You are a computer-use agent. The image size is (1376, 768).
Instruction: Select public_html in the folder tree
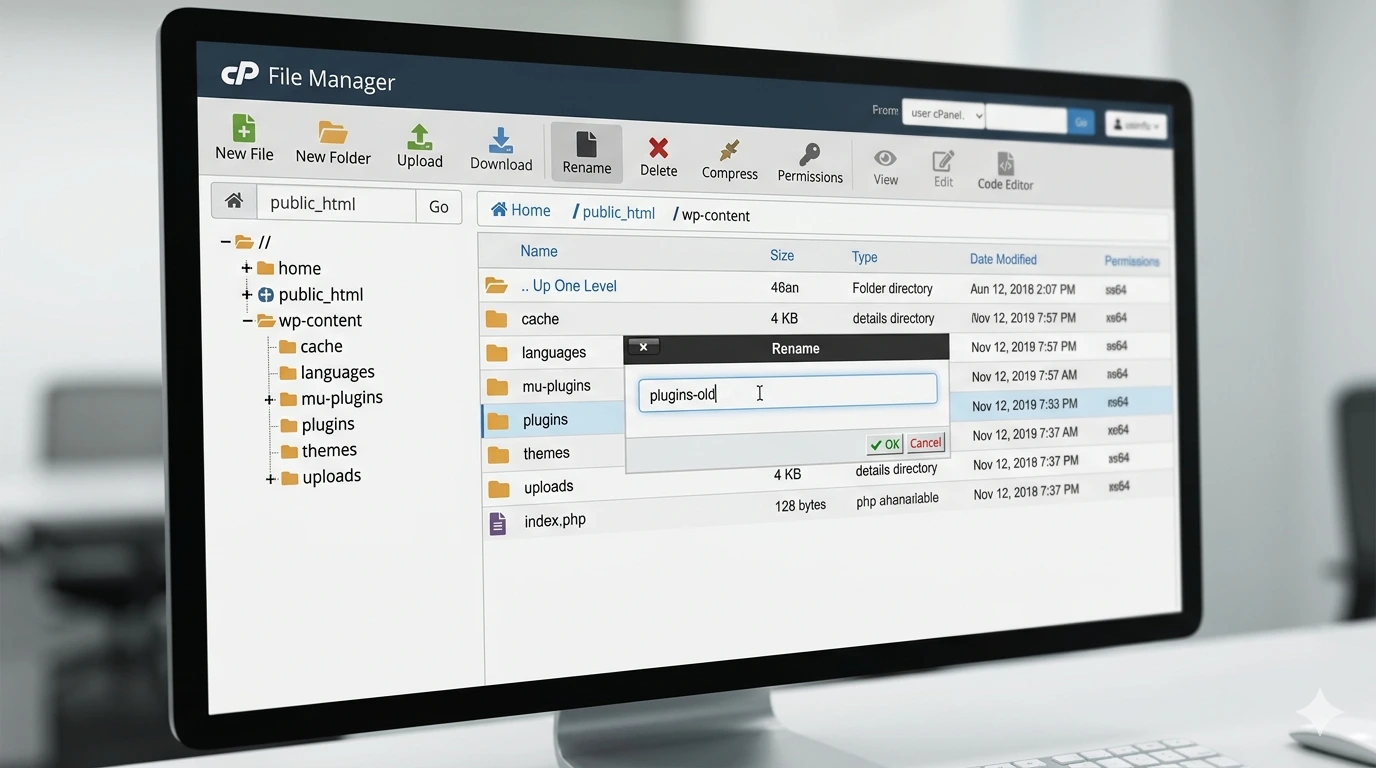[321, 294]
